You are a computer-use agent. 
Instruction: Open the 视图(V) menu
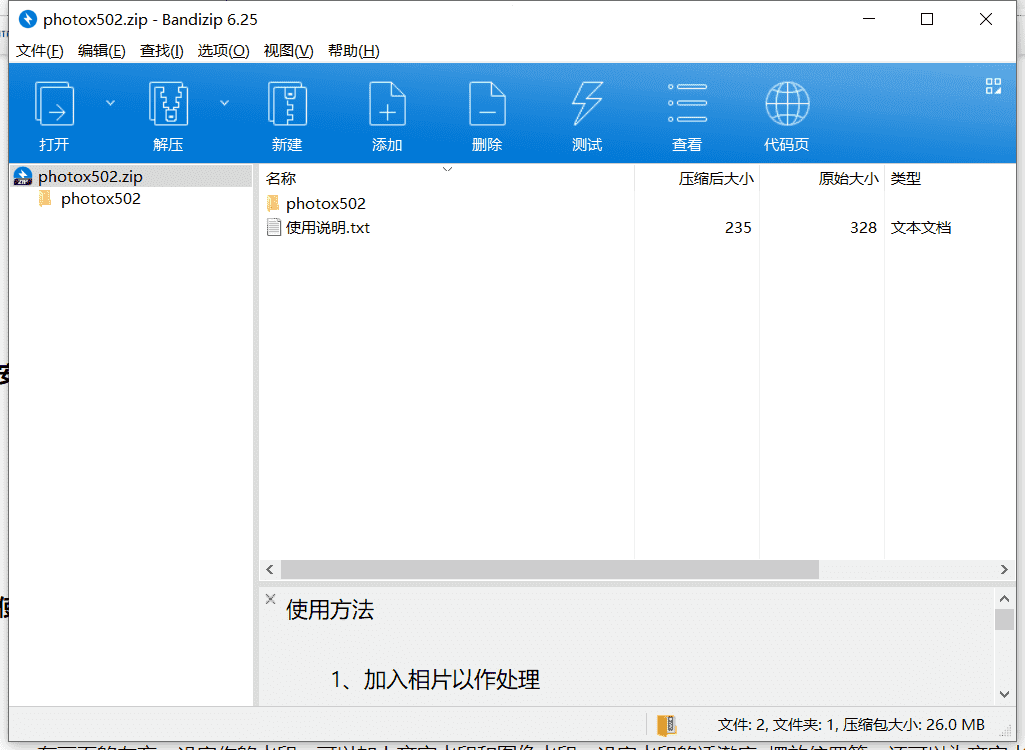pos(288,51)
